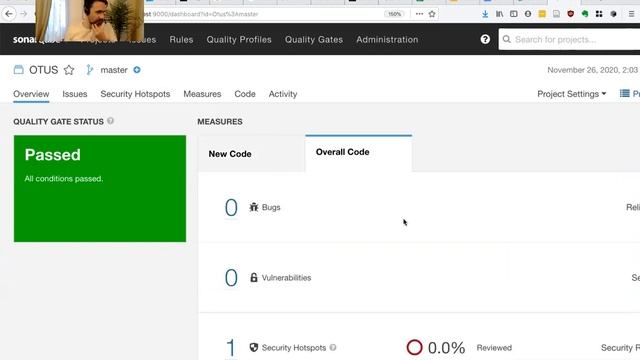
Task: Open the Firefox hamburger menu
Action: click(631, 14)
